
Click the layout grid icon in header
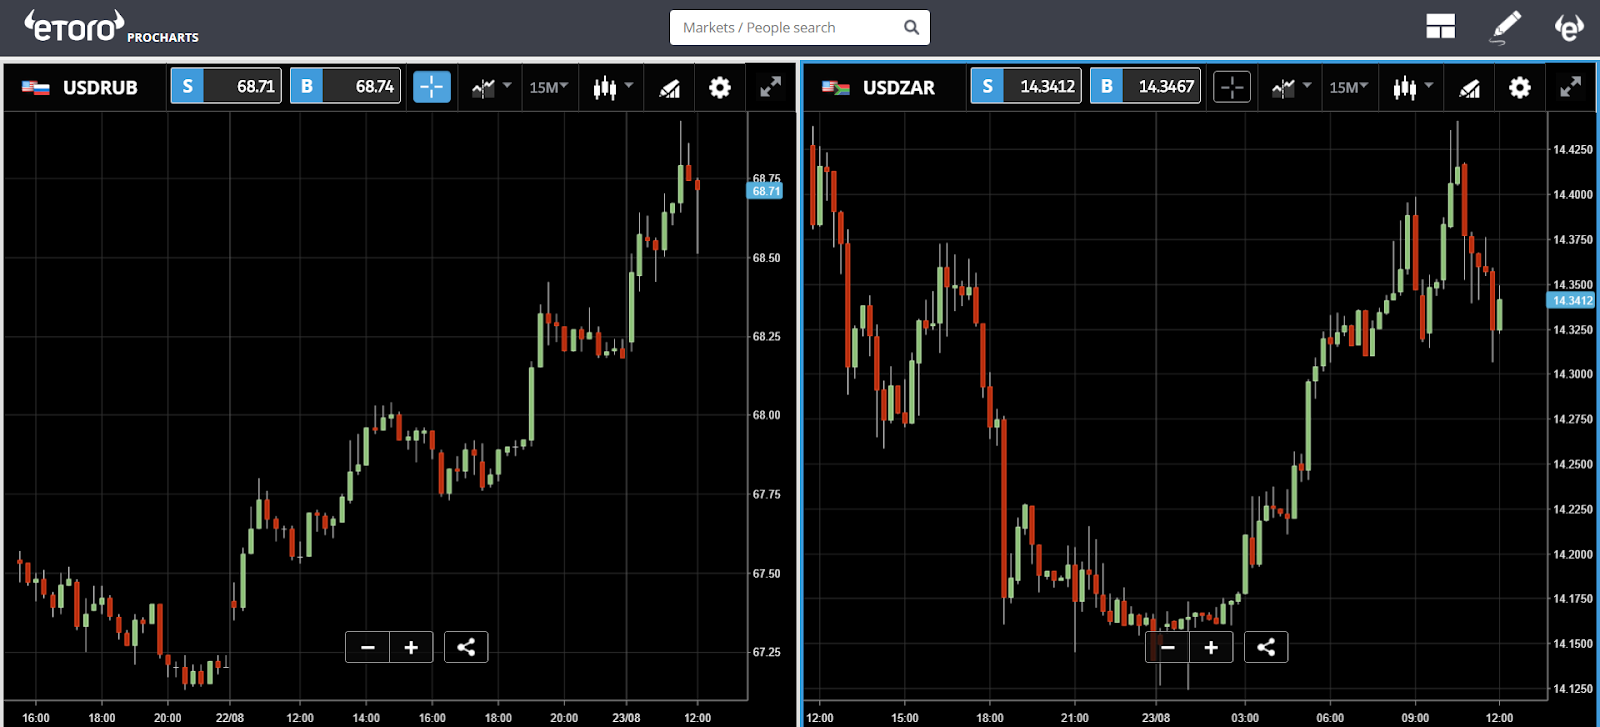click(x=1440, y=27)
